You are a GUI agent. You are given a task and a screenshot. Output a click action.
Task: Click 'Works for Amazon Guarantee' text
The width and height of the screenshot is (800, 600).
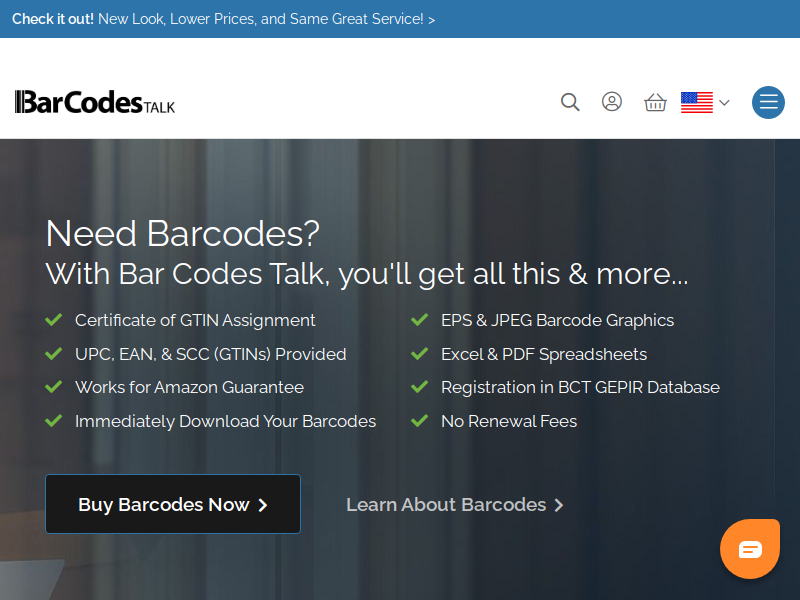point(189,387)
